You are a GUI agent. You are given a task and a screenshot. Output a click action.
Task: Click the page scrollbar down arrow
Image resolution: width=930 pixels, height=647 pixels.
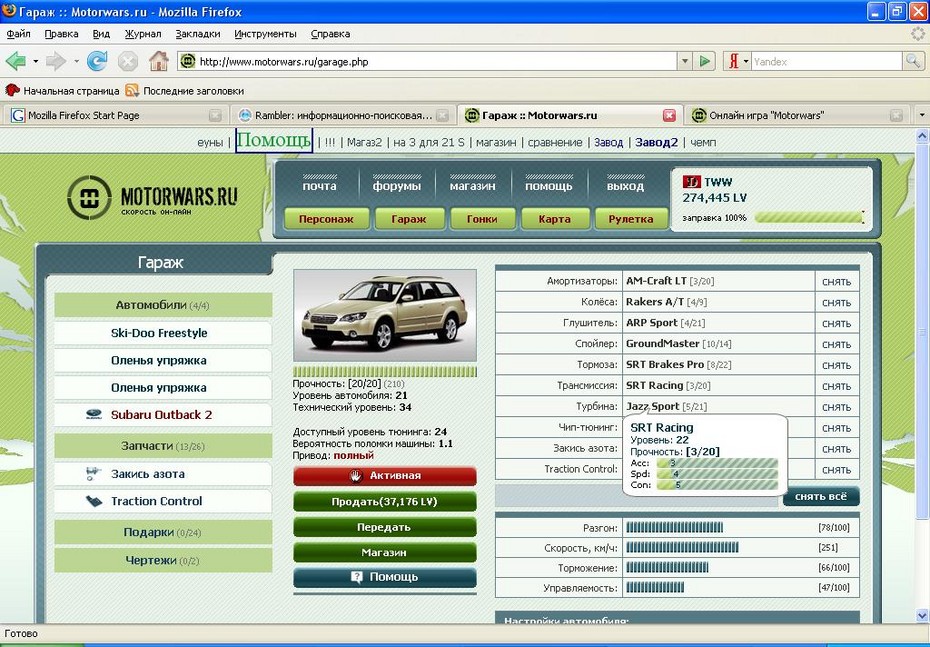click(922, 614)
